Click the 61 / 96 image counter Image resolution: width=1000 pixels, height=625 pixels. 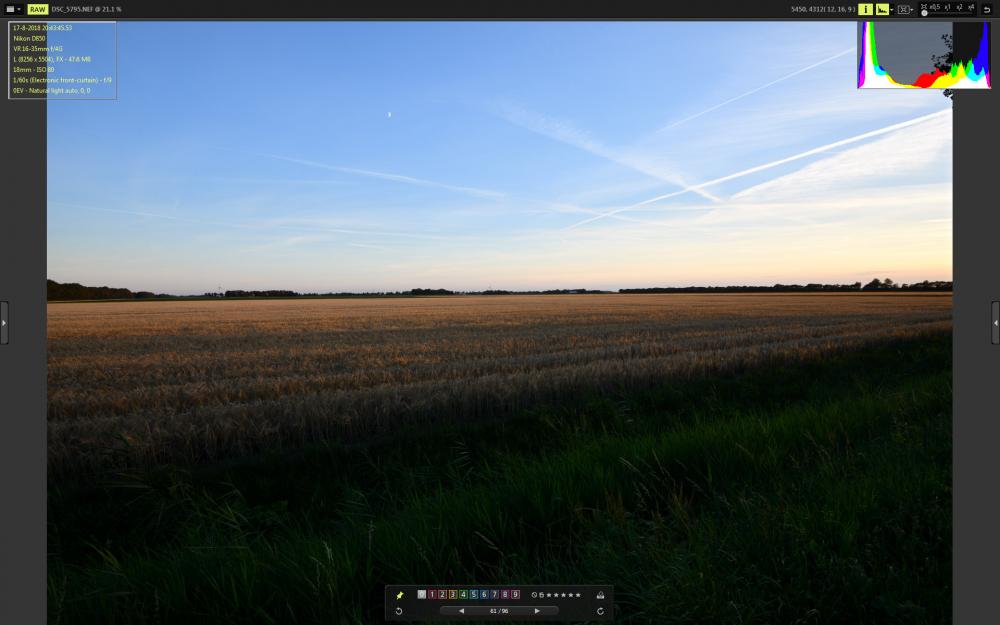click(x=499, y=611)
